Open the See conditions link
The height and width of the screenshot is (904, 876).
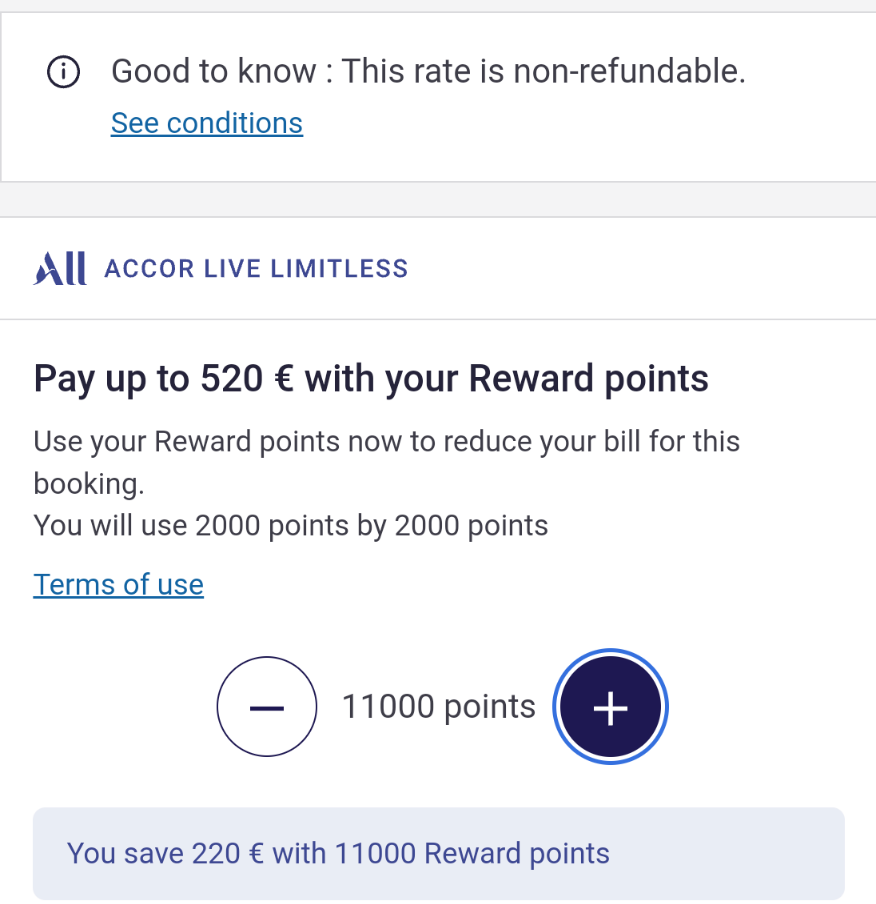click(x=206, y=123)
